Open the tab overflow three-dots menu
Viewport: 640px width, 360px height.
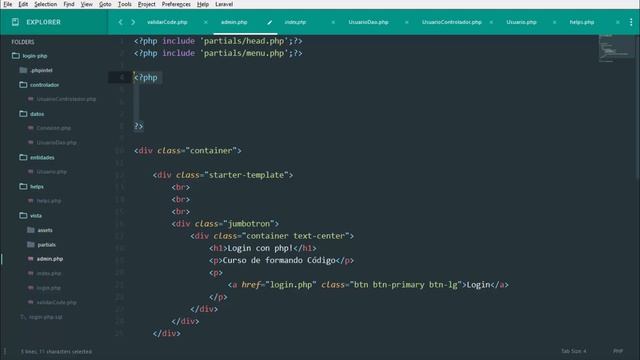pyautogui.click(x=631, y=22)
